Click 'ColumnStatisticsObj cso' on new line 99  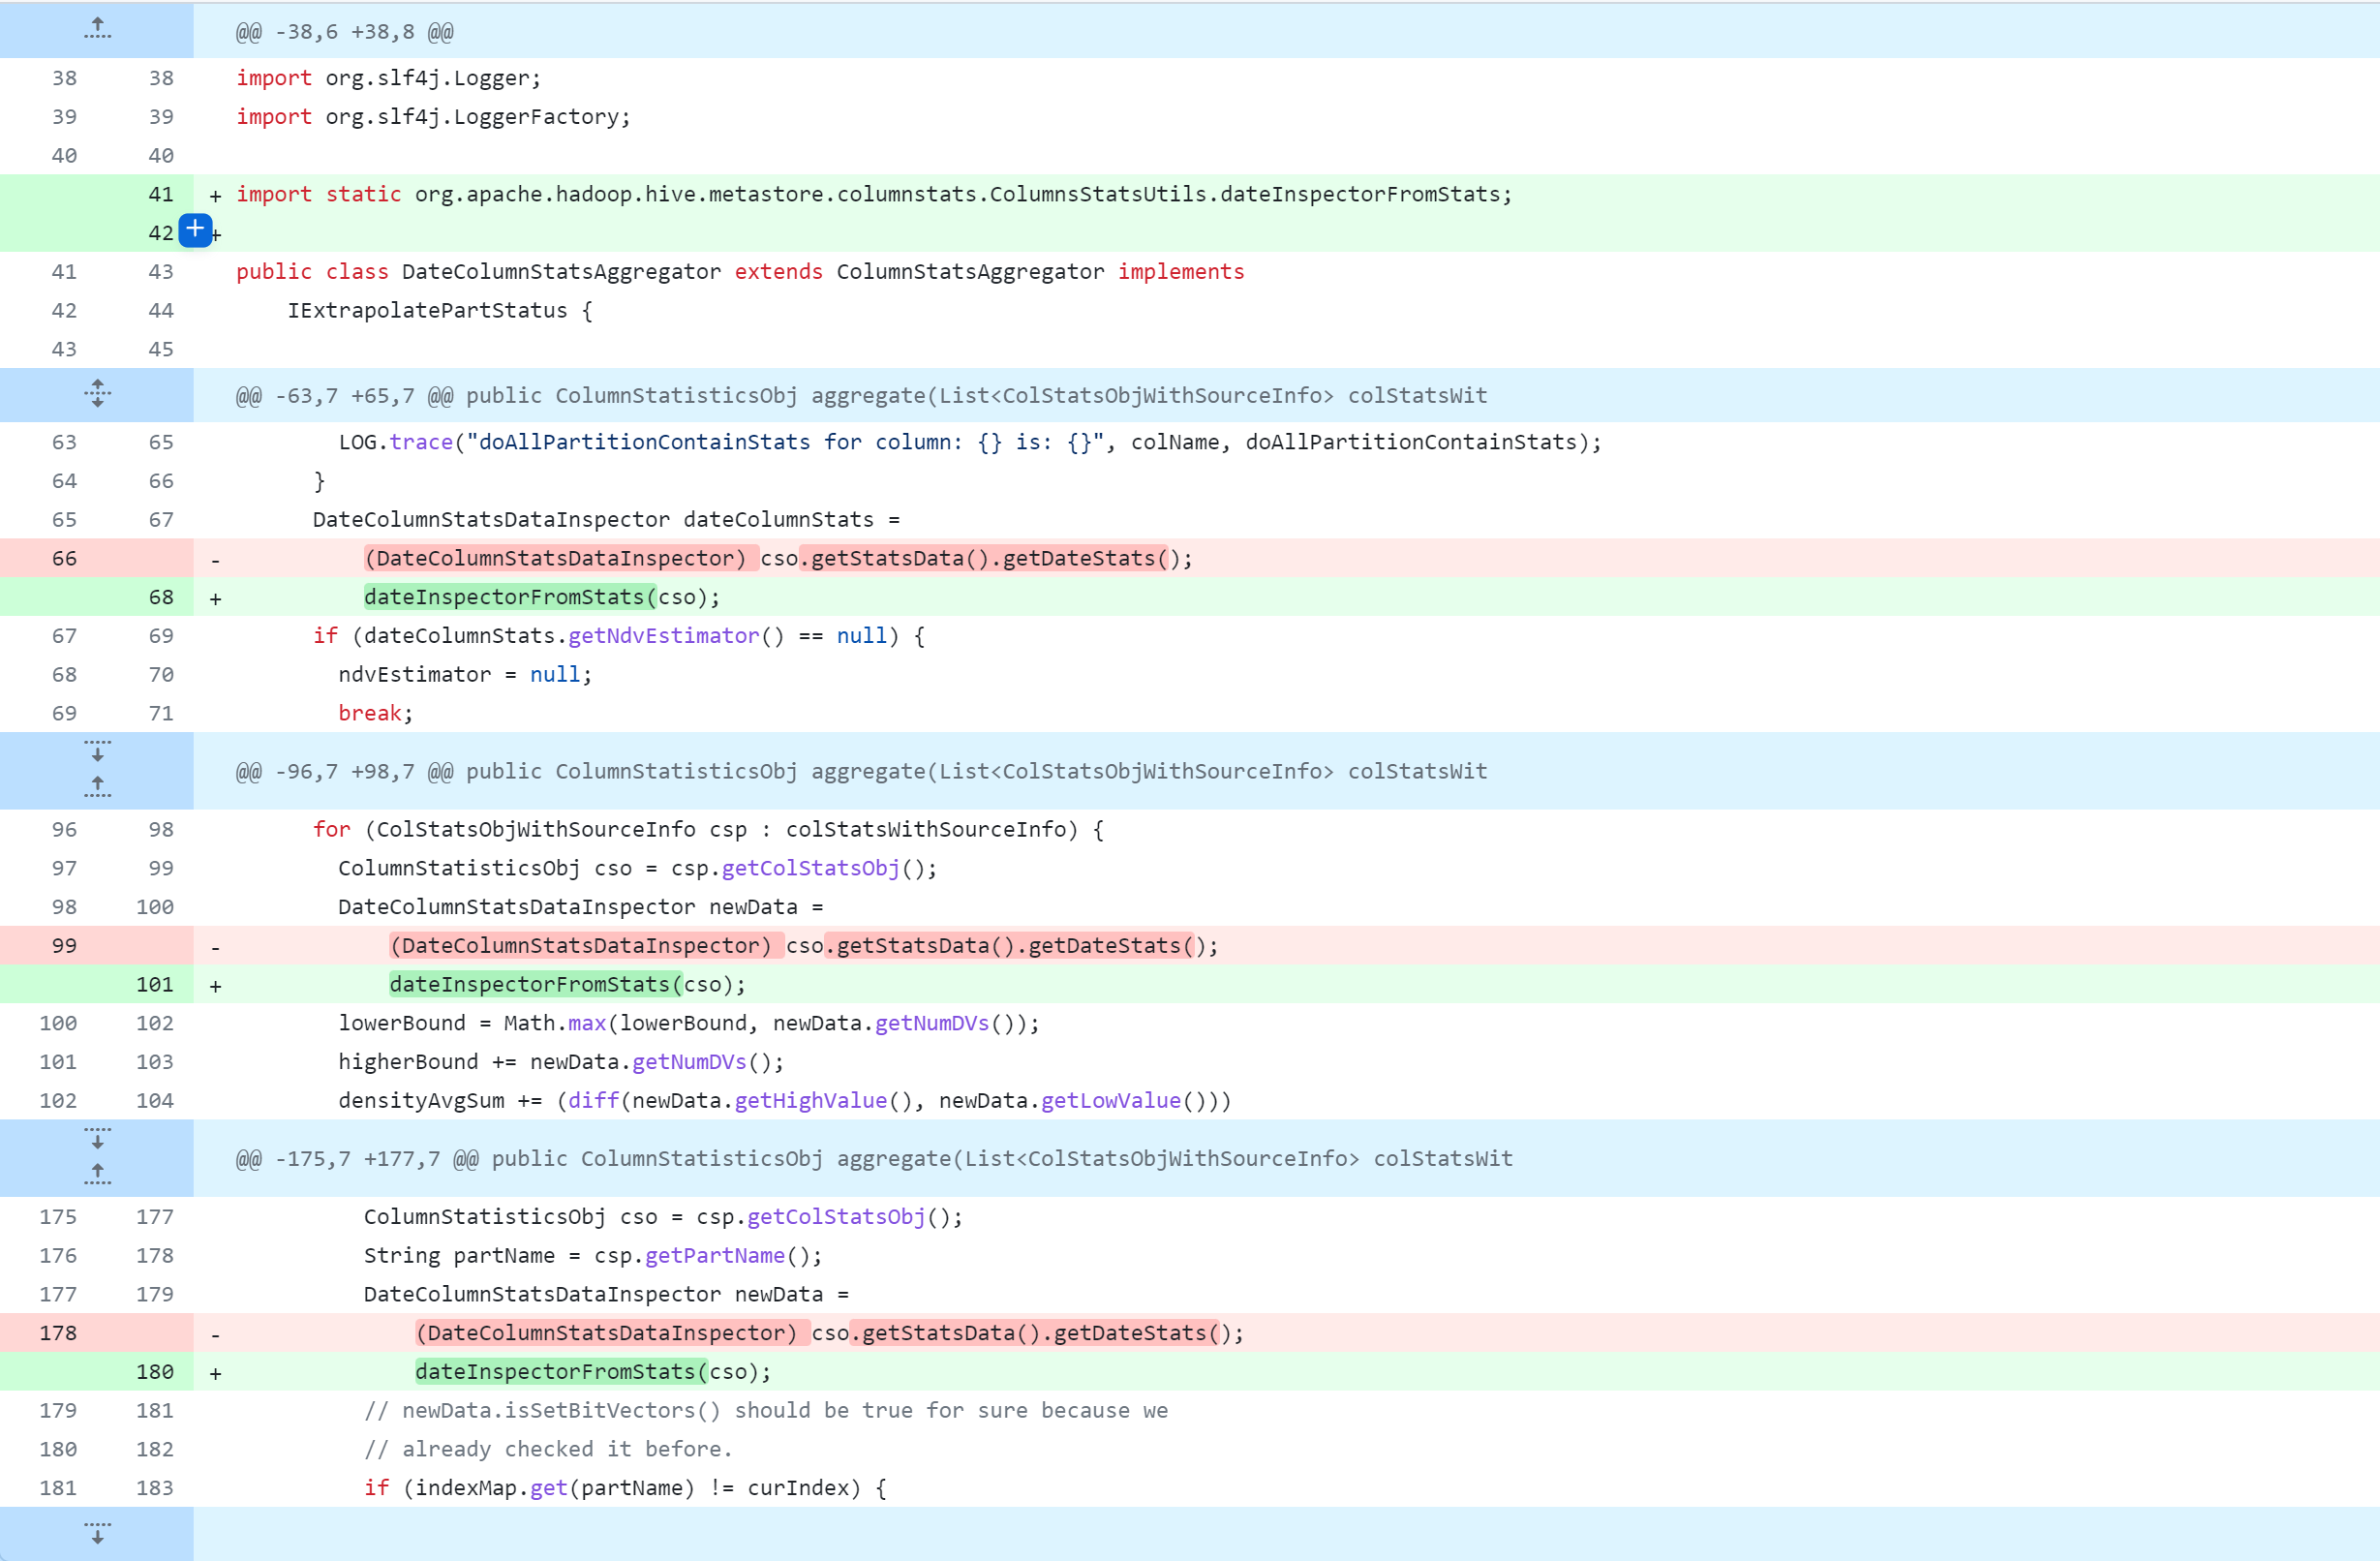coord(637,868)
